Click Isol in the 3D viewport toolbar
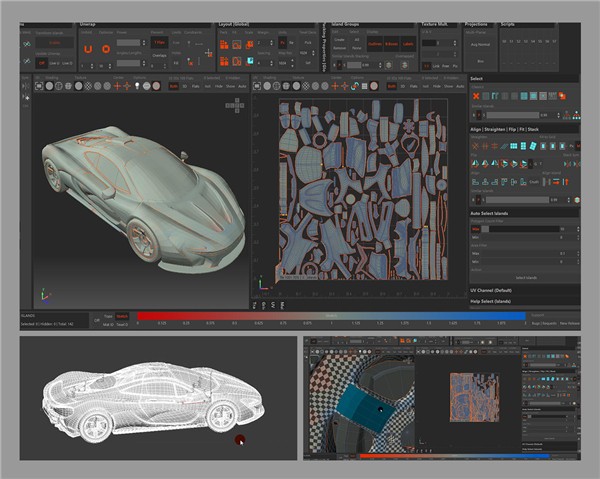 pyautogui.click(x=207, y=86)
